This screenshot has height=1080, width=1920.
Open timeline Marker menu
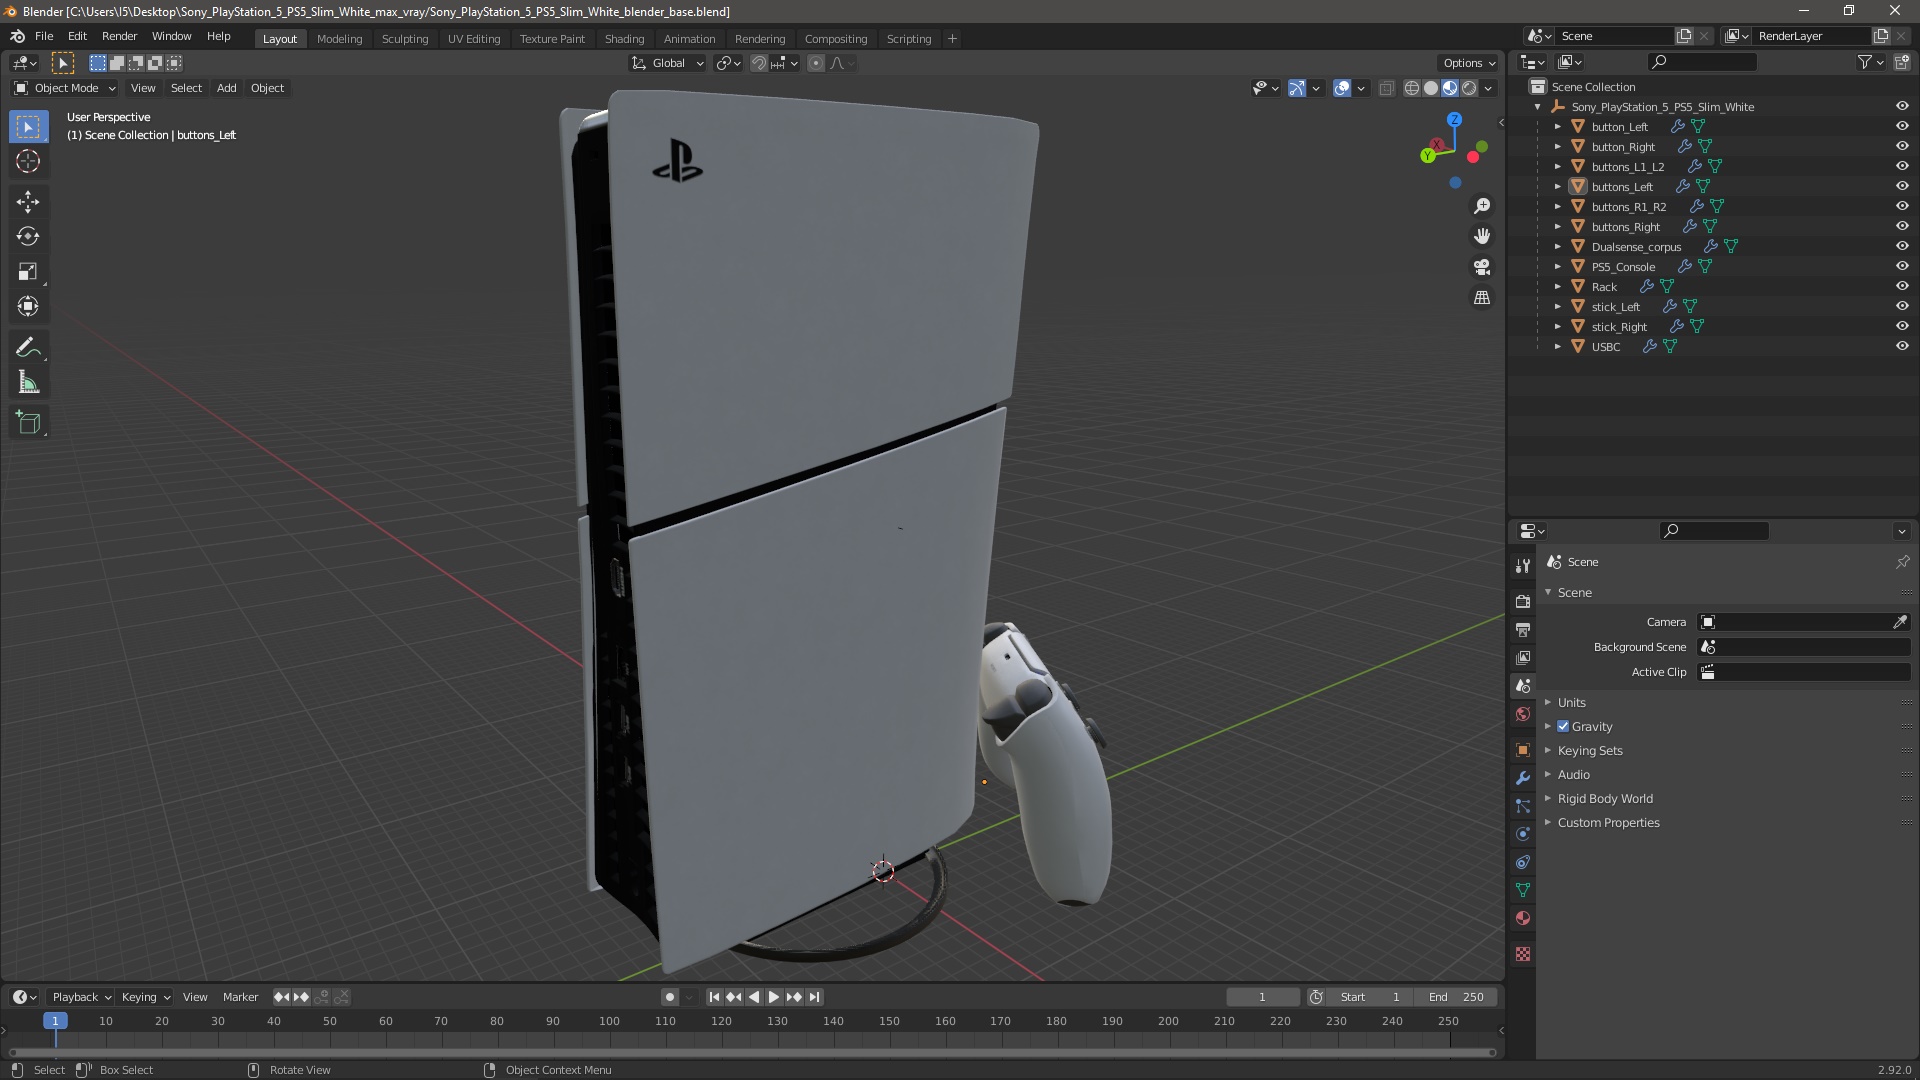[x=240, y=997]
